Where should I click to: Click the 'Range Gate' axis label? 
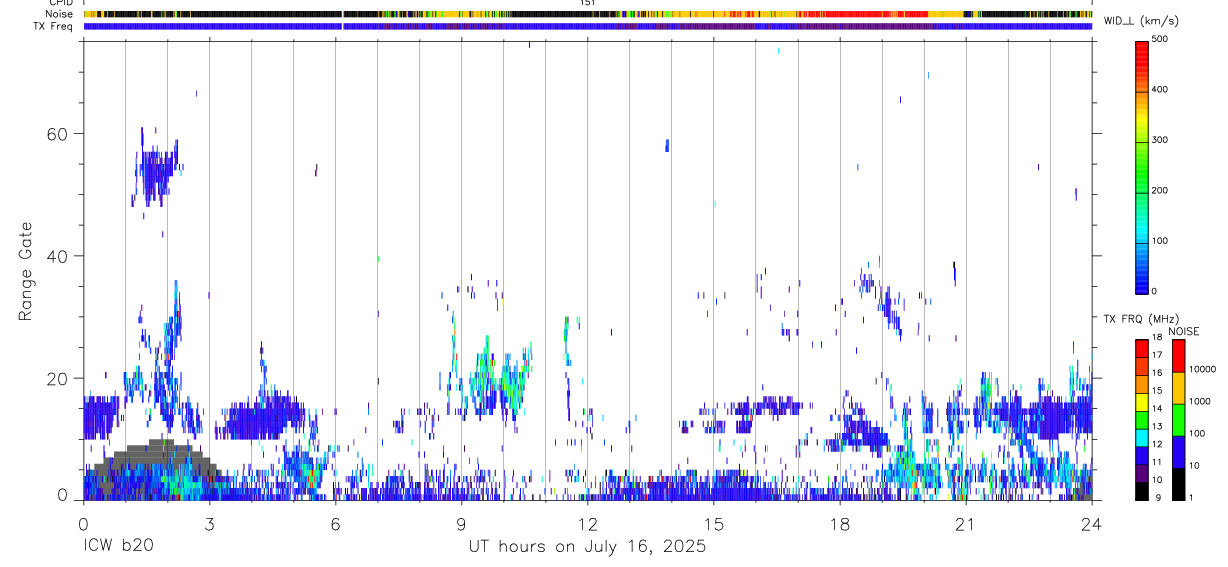(27, 272)
